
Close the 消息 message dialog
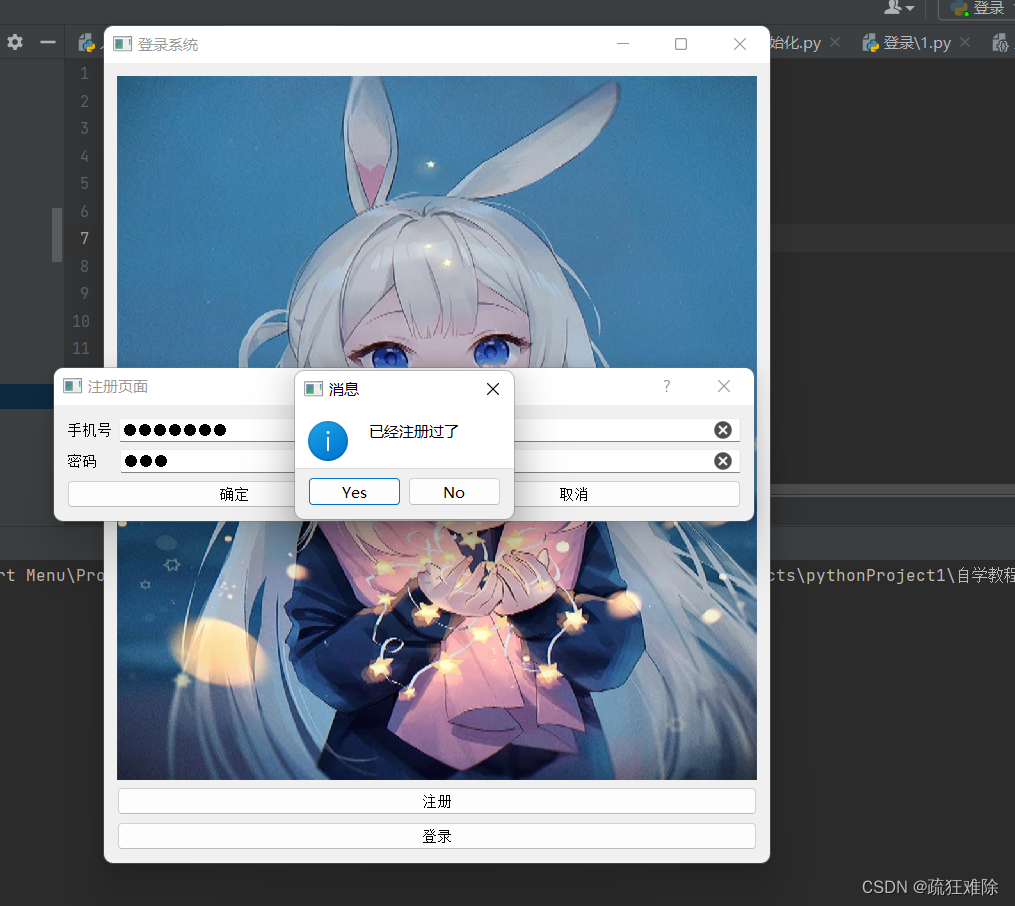tap(493, 389)
